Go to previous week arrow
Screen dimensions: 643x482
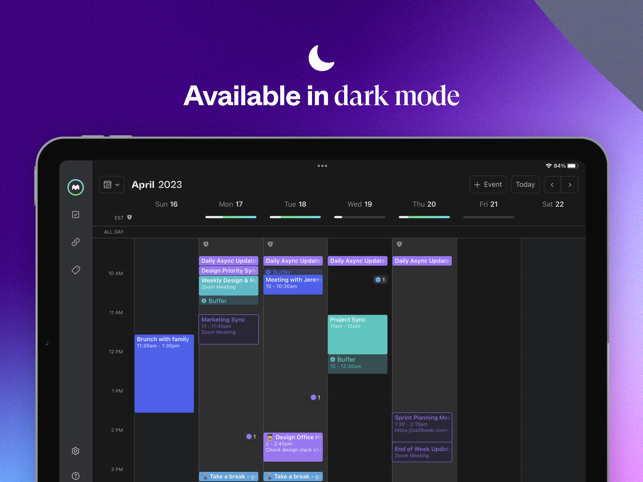pyautogui.click(x=552, y=185)
